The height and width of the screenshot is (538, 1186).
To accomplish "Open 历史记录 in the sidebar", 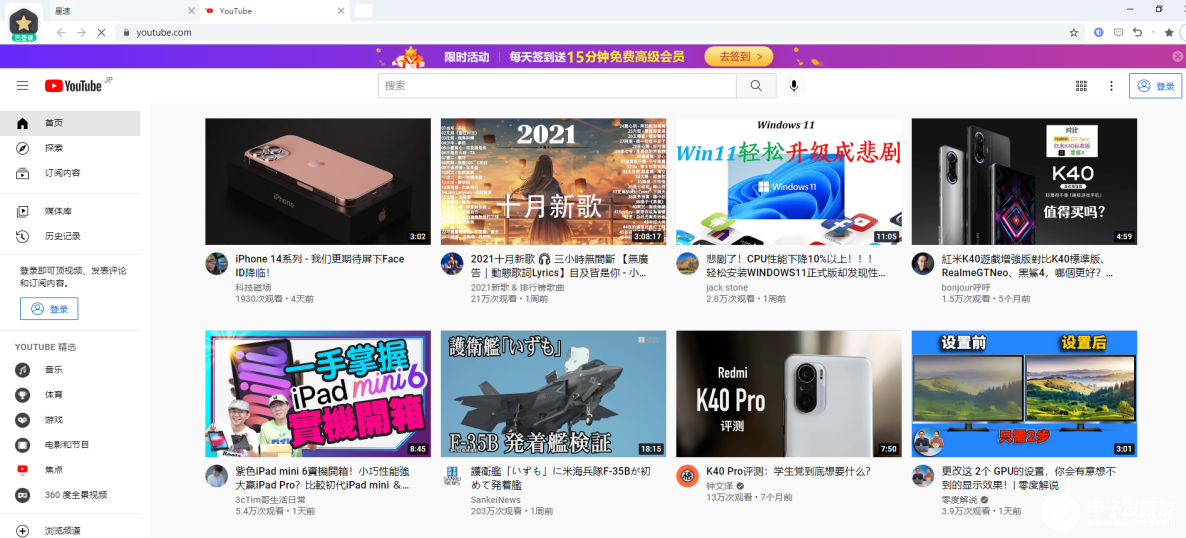I will pos(70,236).
